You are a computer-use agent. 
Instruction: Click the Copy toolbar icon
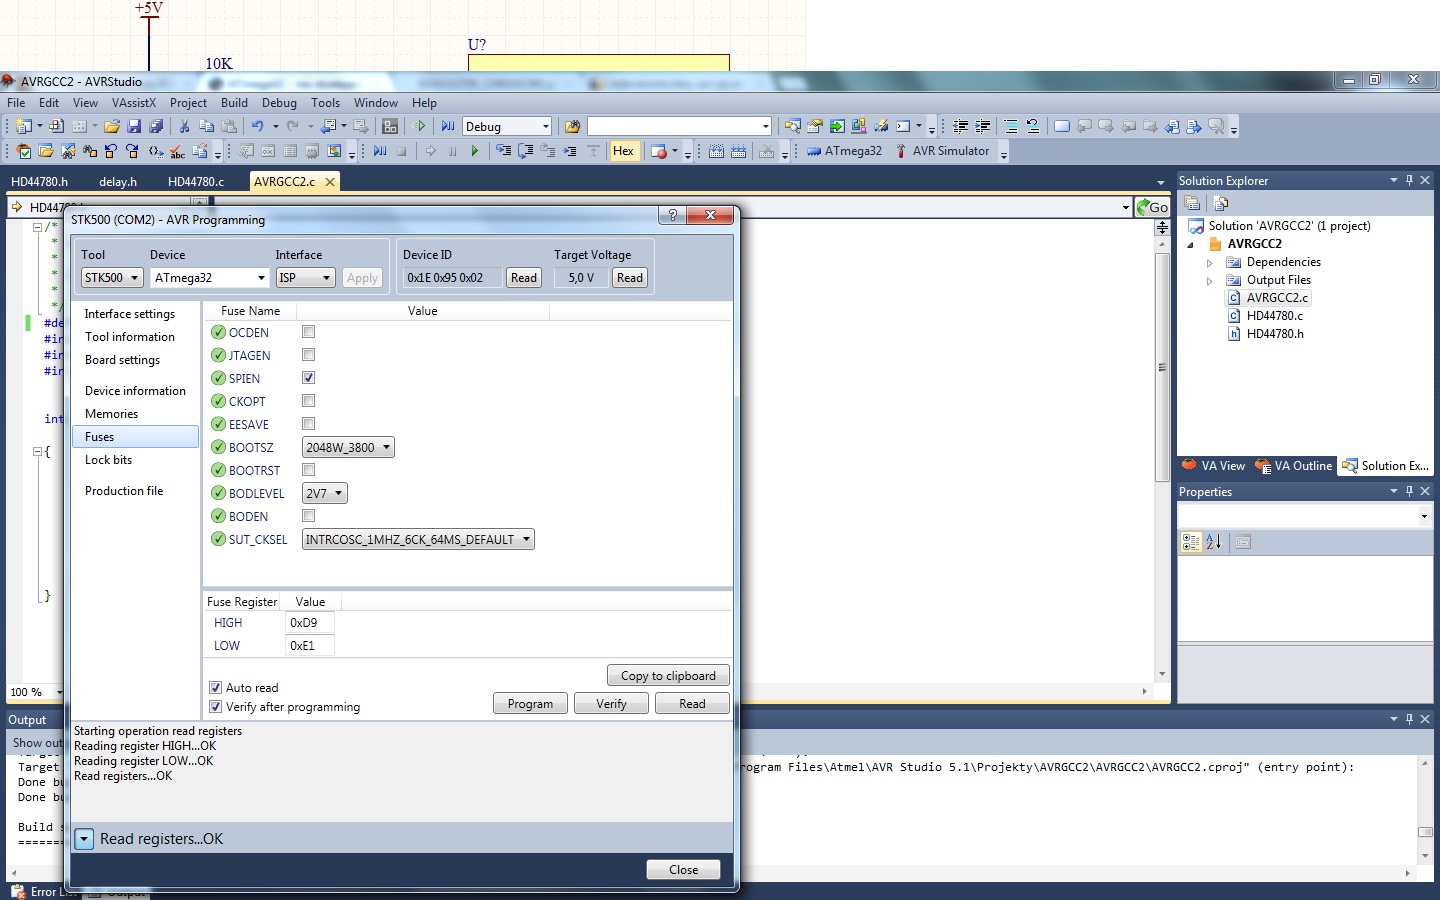[206, 126]
